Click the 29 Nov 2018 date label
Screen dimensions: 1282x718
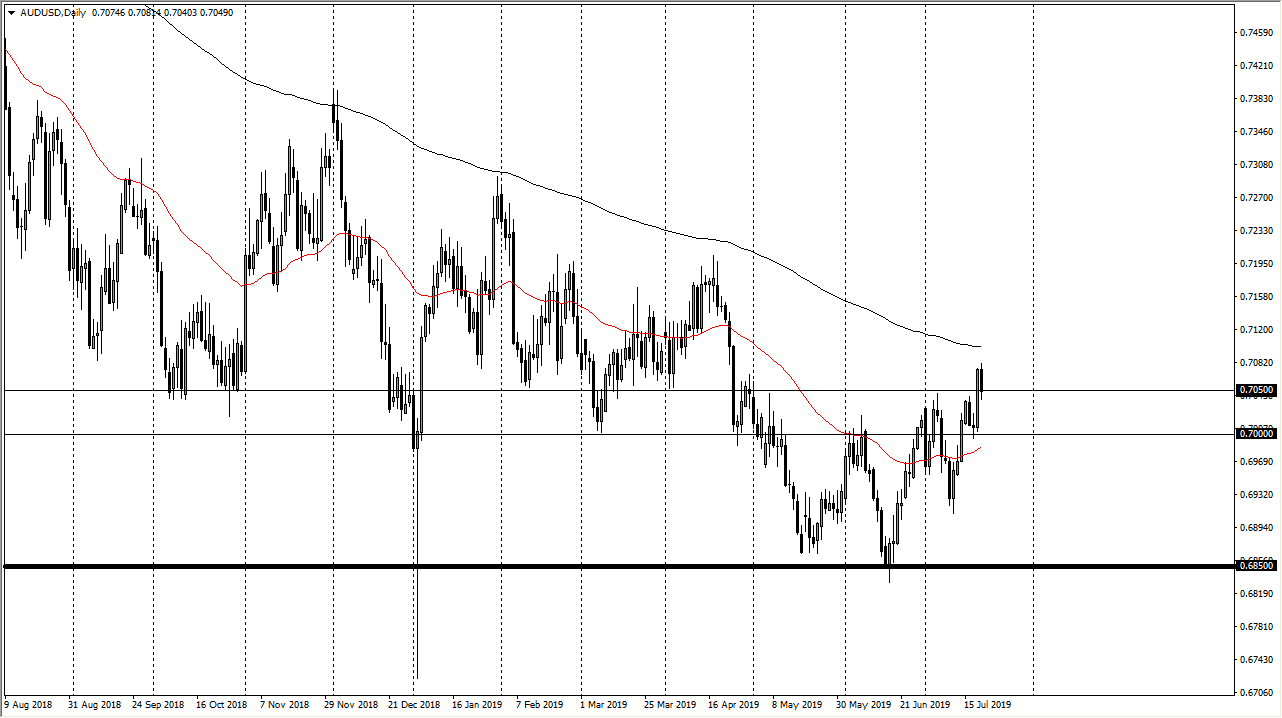pyautogui.click(x=349, y=704)
